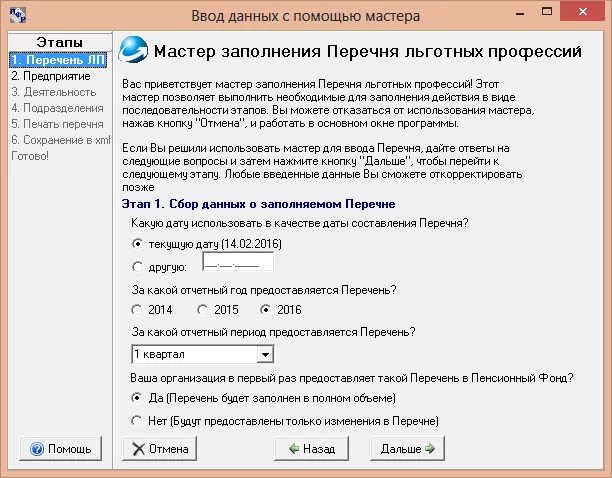Minimize the wizard window
This screenshot has width=612, height=478.
click(x=519, y=12)
